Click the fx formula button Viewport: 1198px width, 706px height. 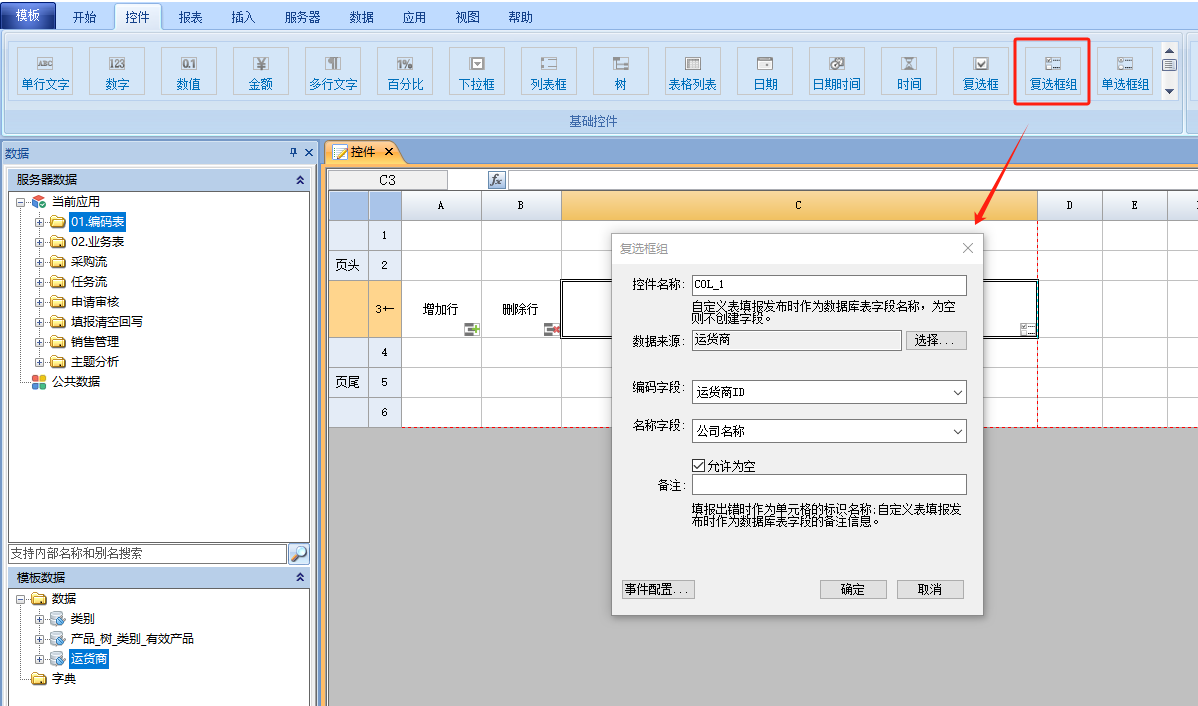(497, 180)
